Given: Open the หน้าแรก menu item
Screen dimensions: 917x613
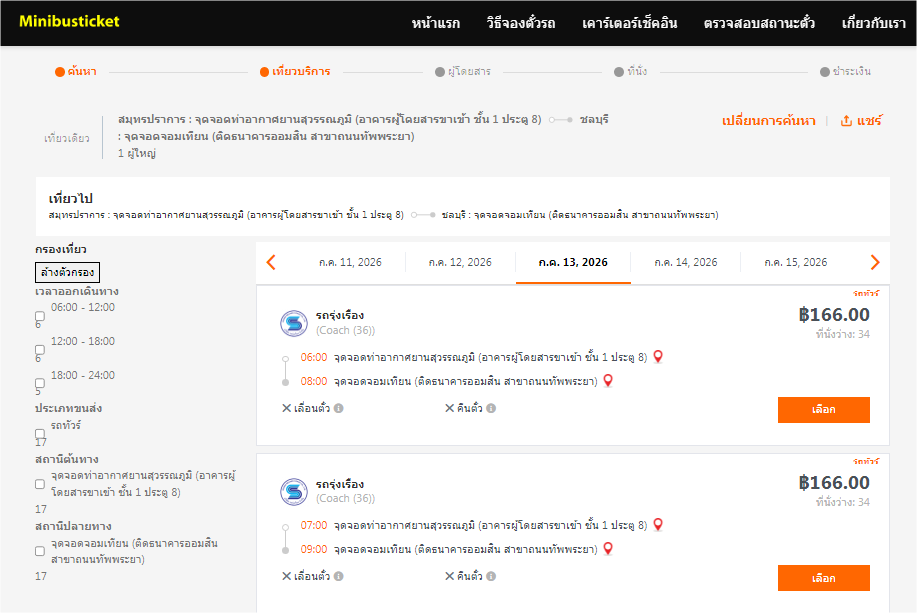Looking at the screenshot, I should [436, 23].
